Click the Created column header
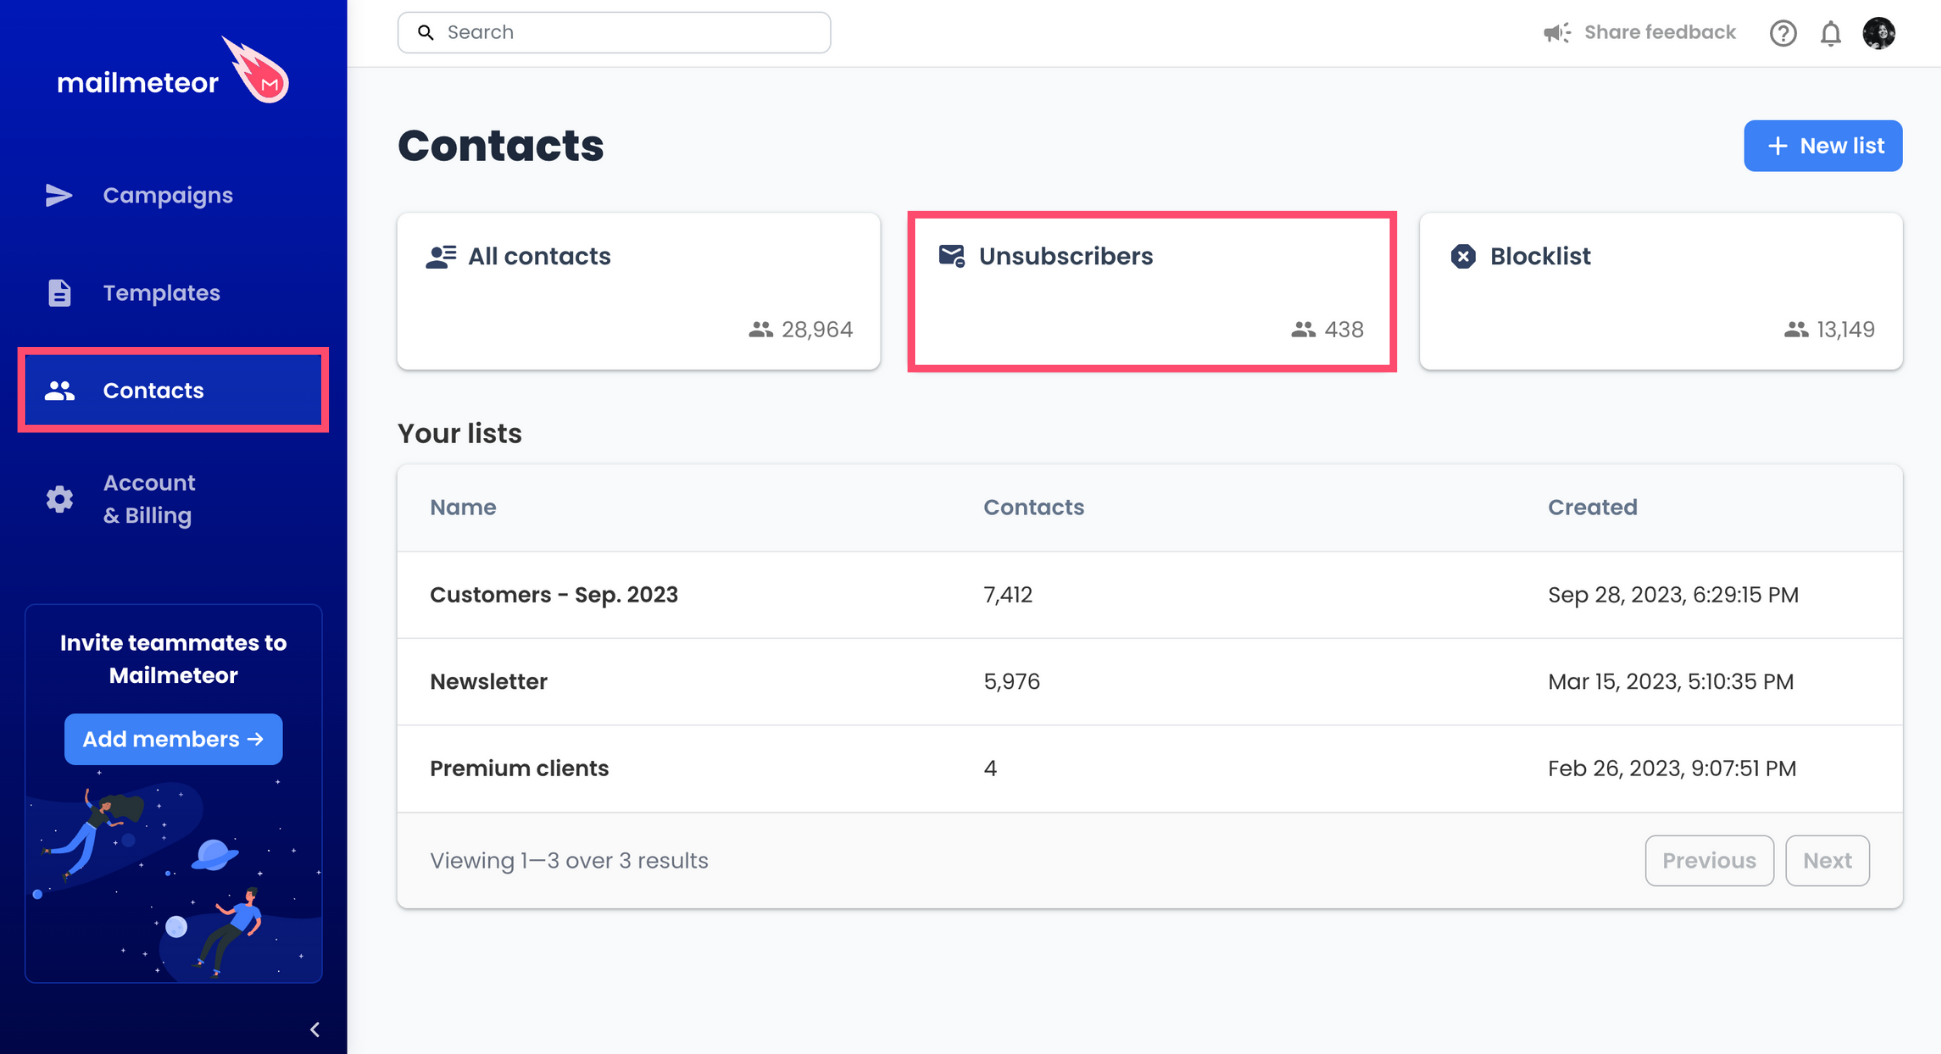This screenshot has height=1054, width=1941. (x=1593, y=507)
